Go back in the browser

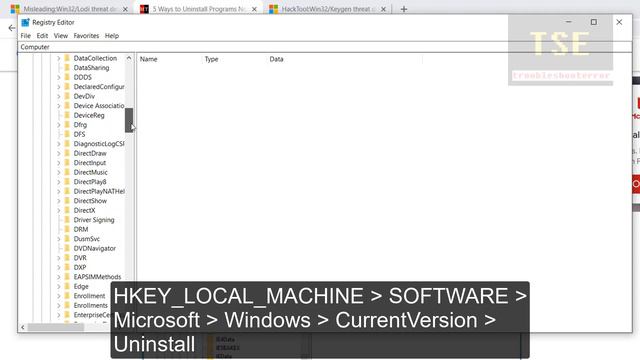(x=12, y=28)
